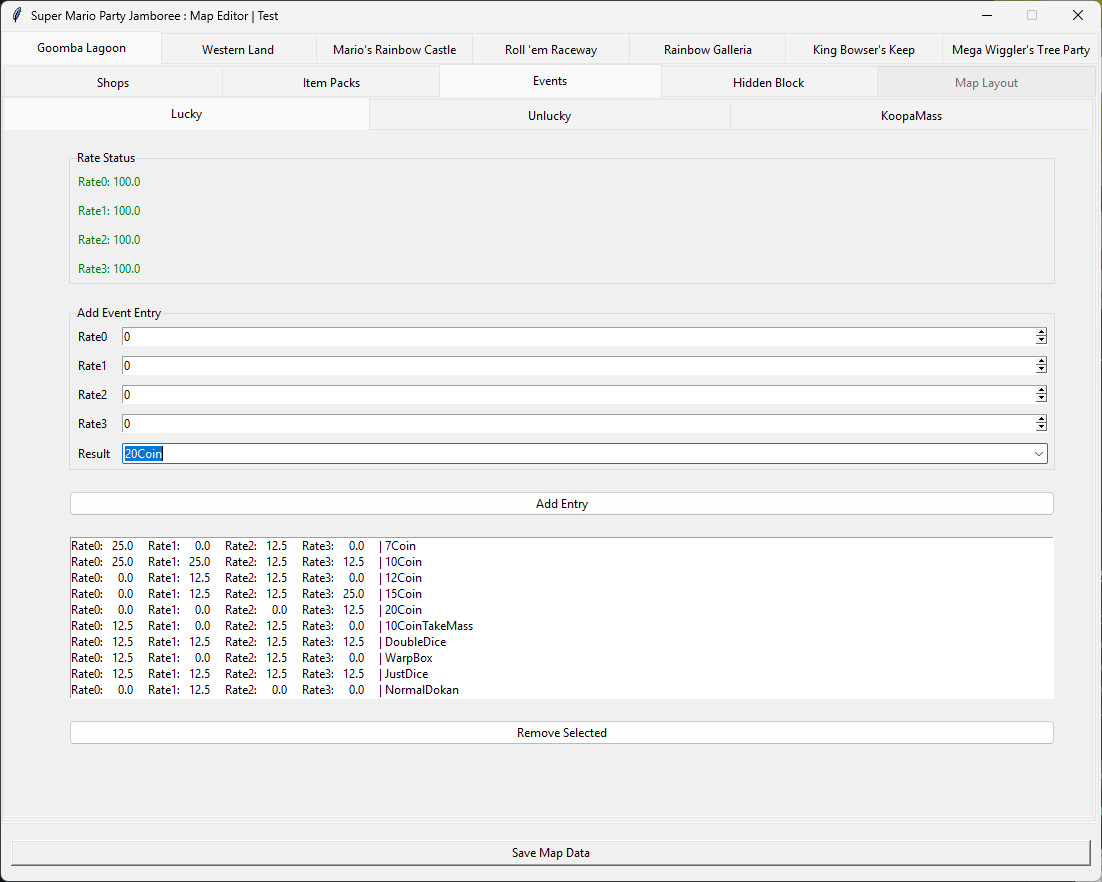Select the NormalDokan row in list
Viewport: 1102px width, 882px height.
click(x=421, y=690)
